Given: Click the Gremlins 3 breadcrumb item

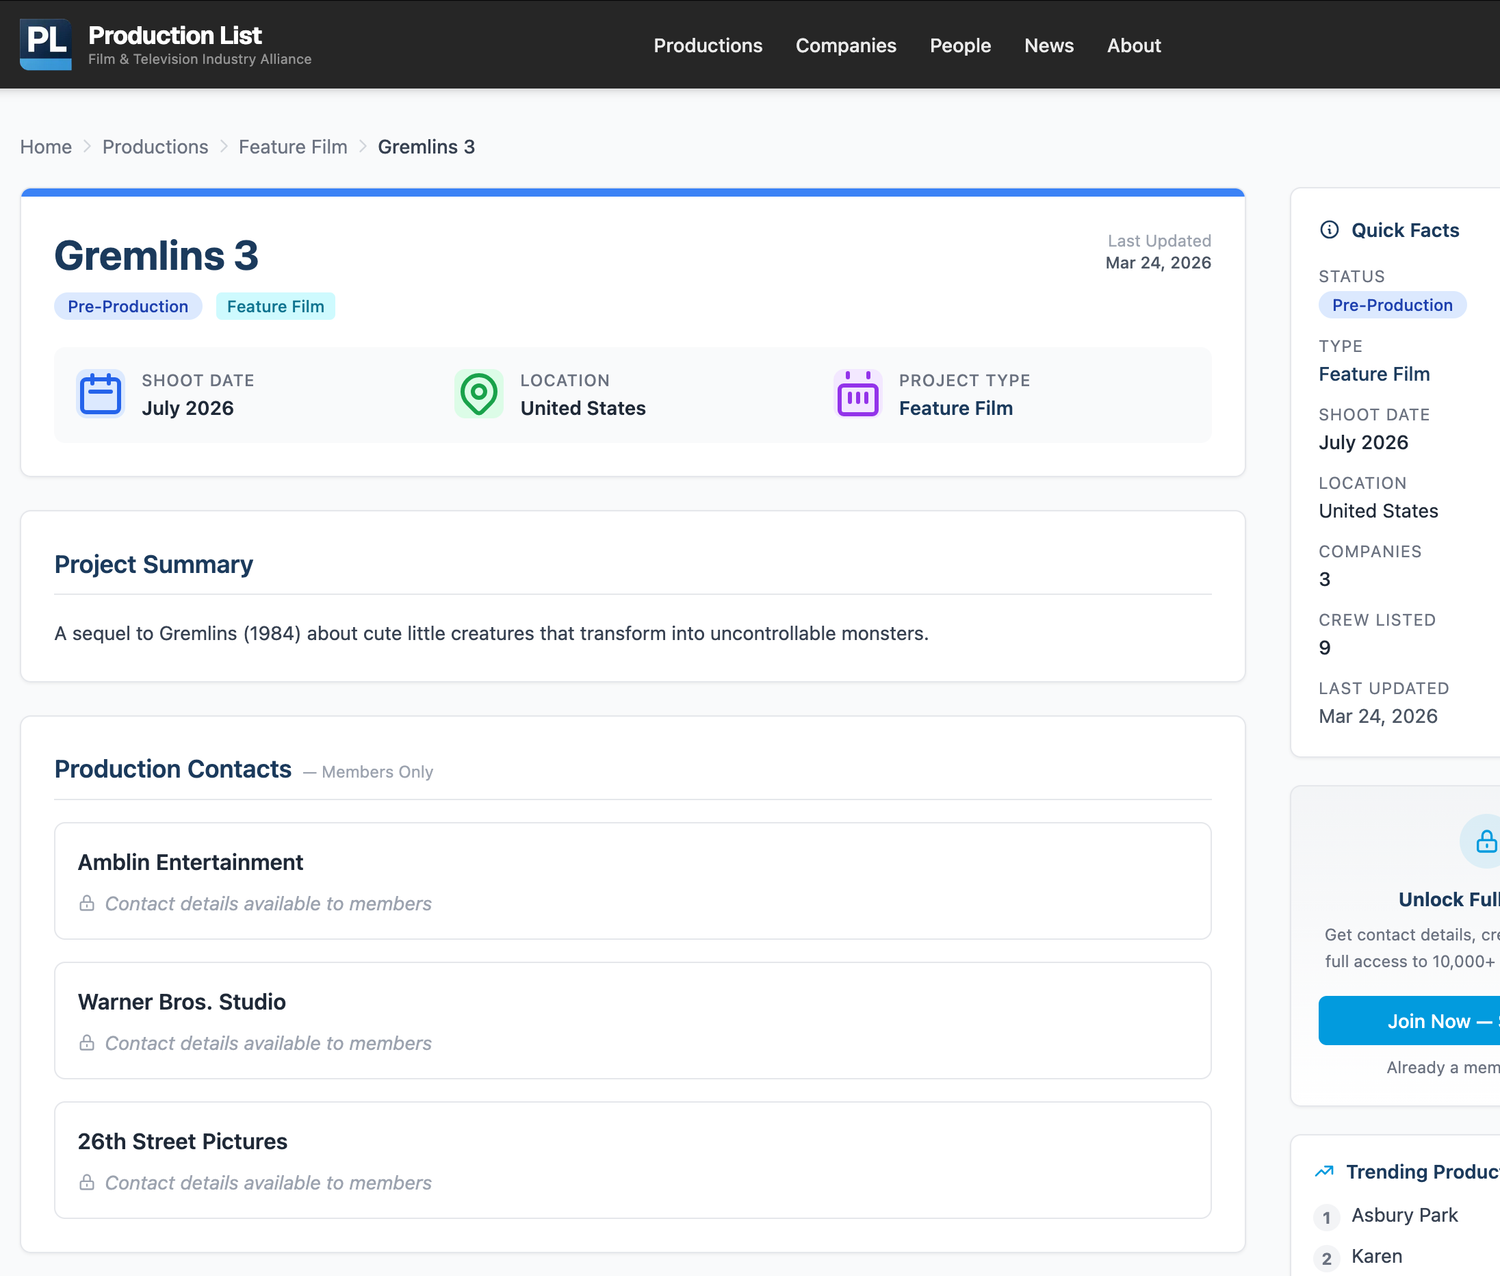Looking at the screenshot, I should pos(426,147).
